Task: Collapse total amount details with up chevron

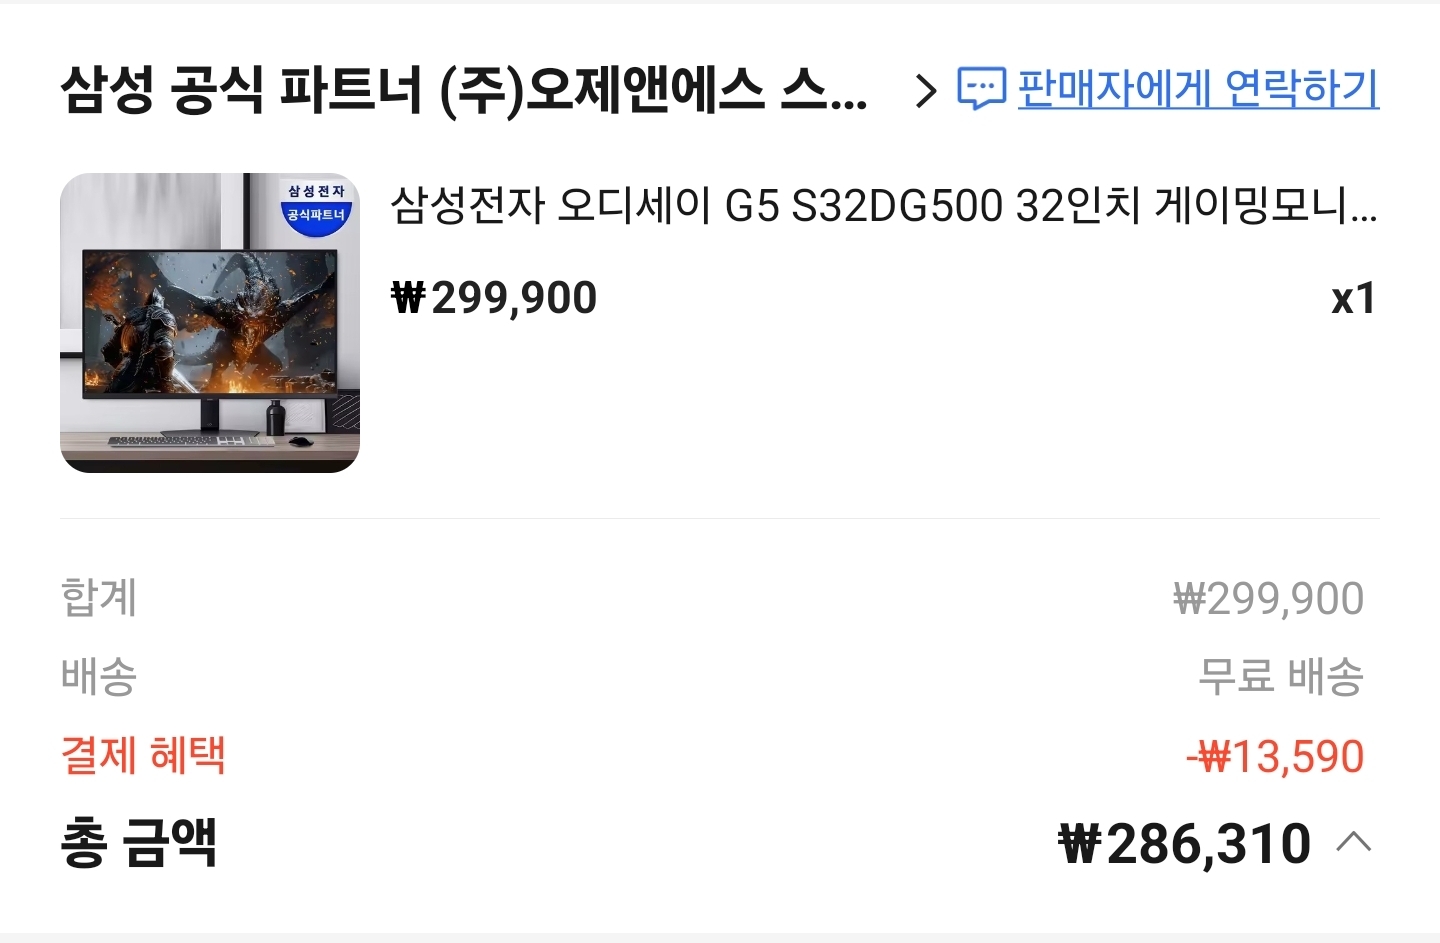Action: (x=1354, y=843)
